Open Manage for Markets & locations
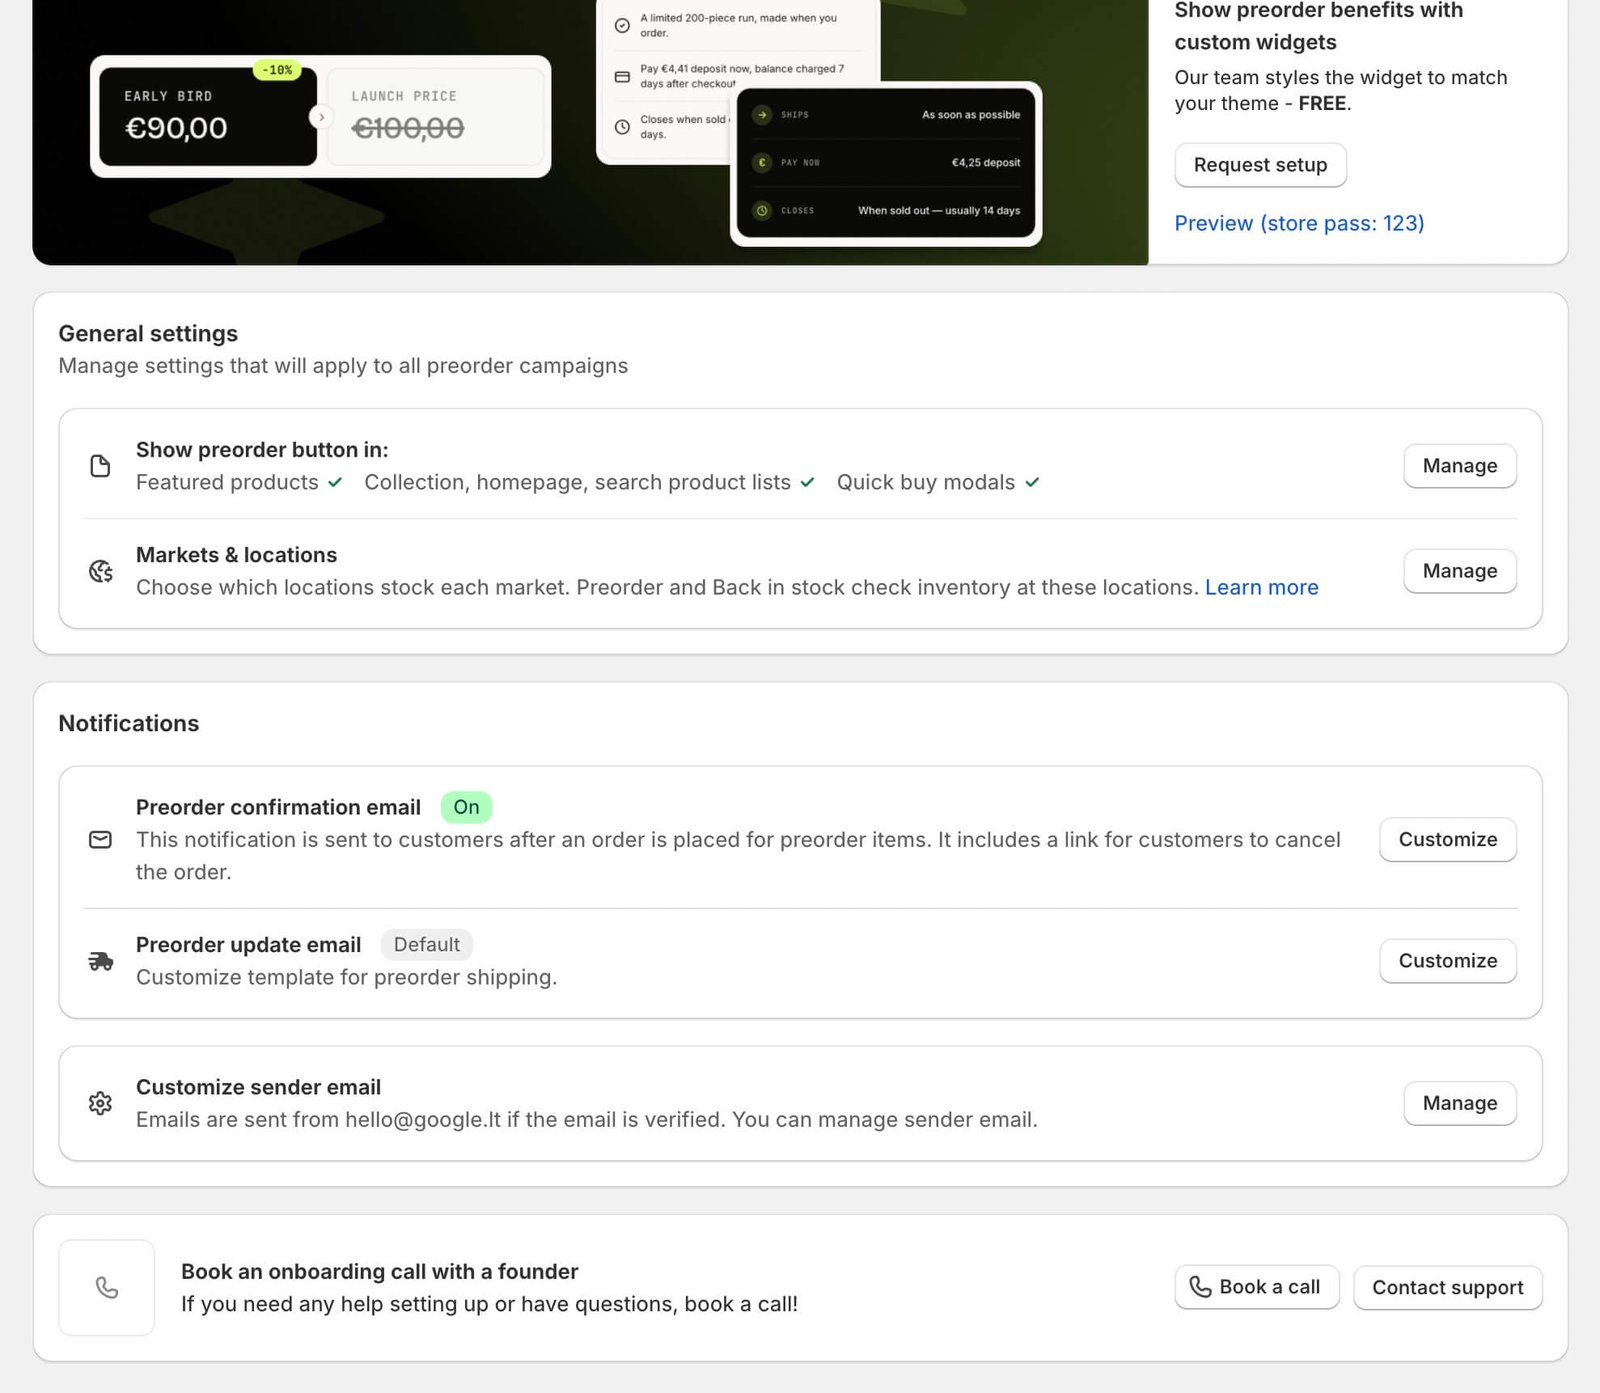1600x1393 pixels. [1460, 571]
